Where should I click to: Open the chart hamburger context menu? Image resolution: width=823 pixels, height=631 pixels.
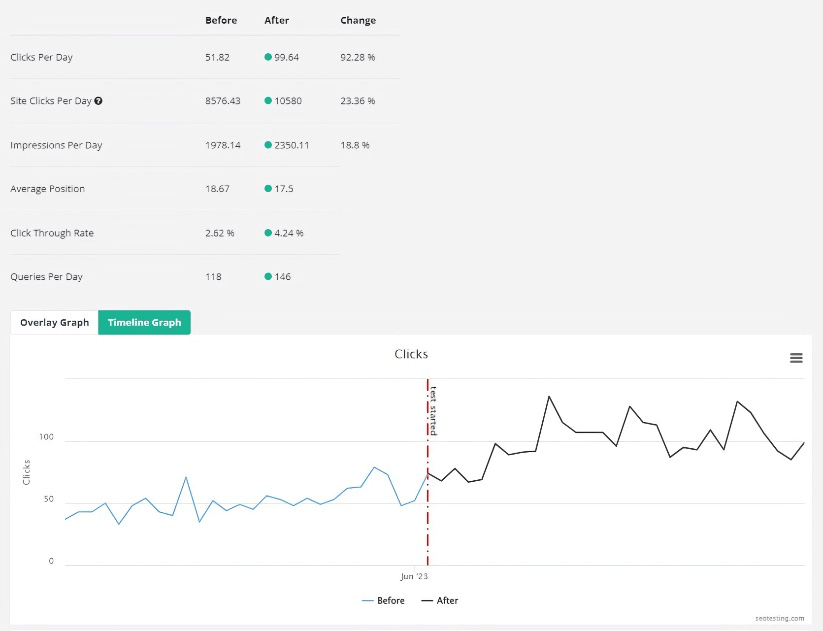(x=796, y=358)
